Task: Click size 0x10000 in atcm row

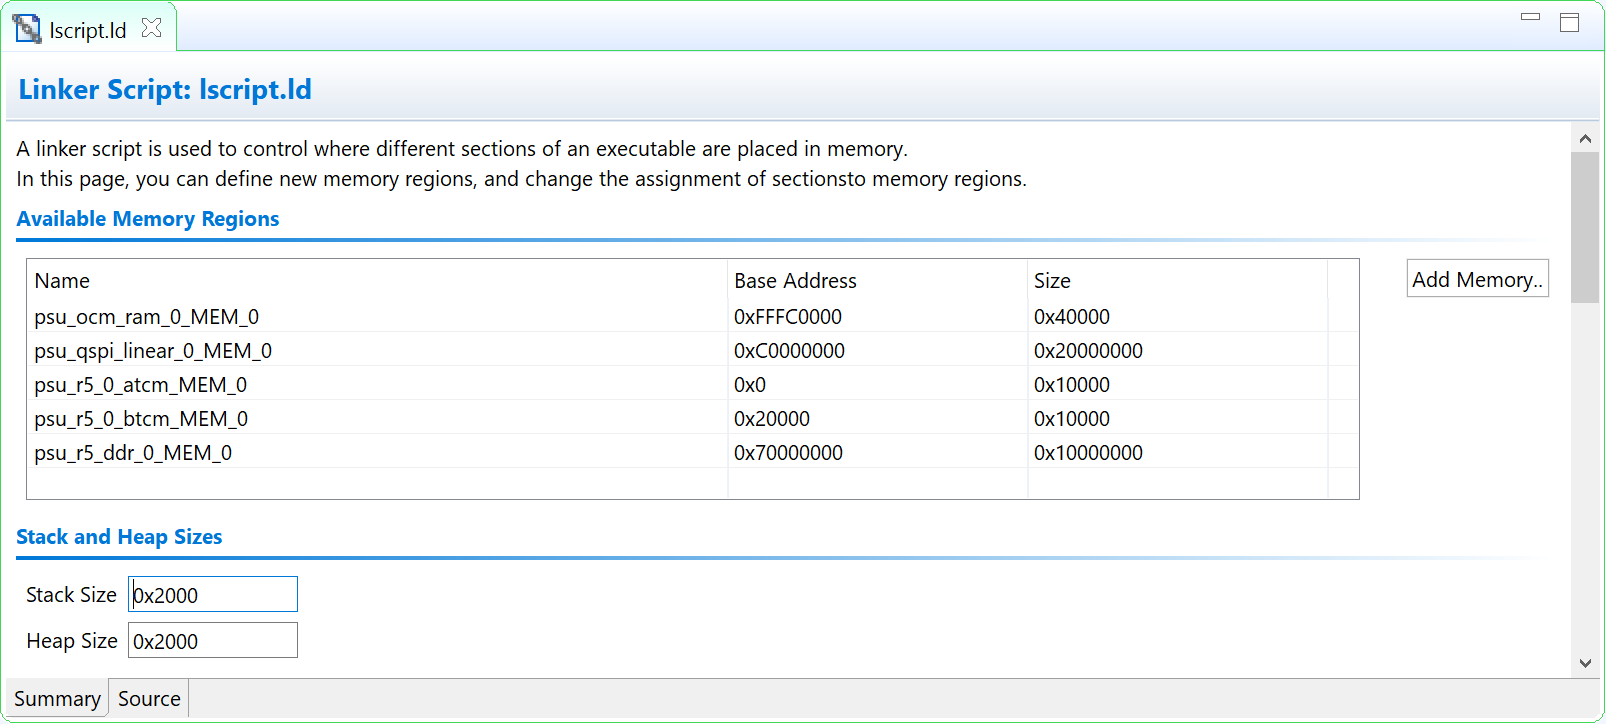Action: 1072,385
